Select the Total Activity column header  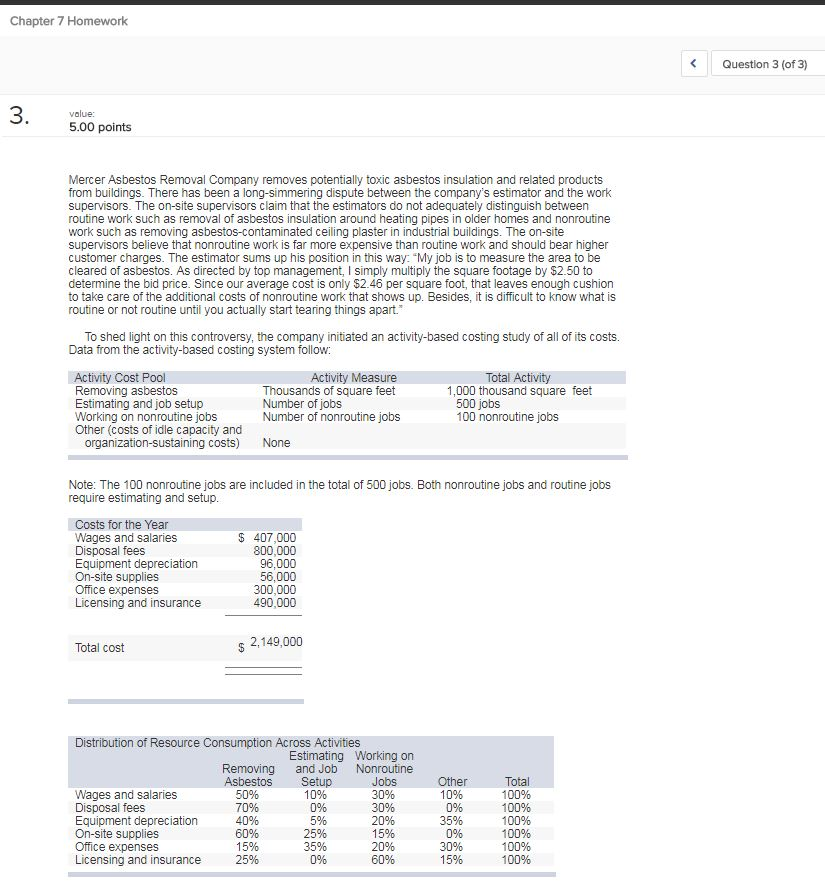point(518,378)
